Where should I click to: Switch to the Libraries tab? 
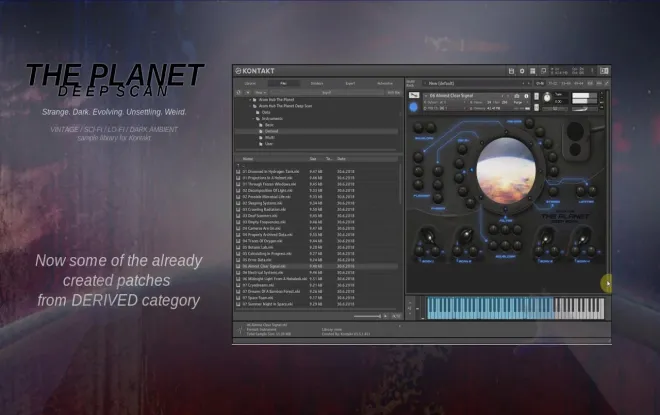(x=250, y=83)
